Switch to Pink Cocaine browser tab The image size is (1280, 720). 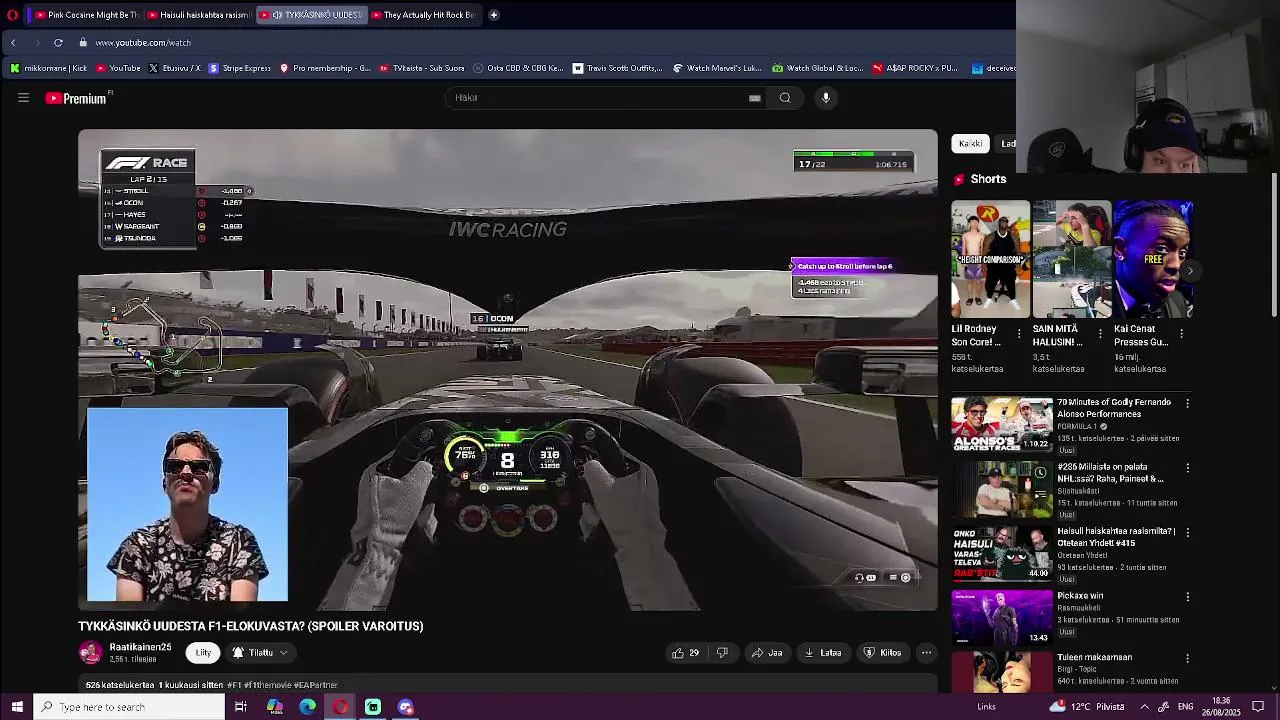(x=87, y=15)
